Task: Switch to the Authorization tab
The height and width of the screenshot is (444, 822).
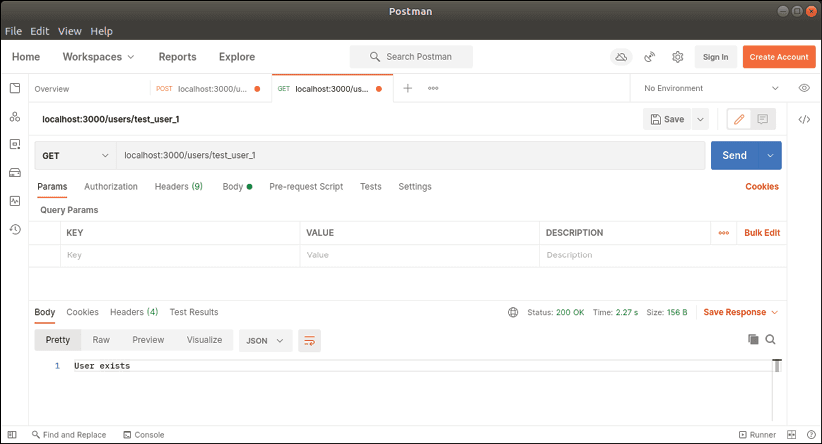Action: [111, 187]
